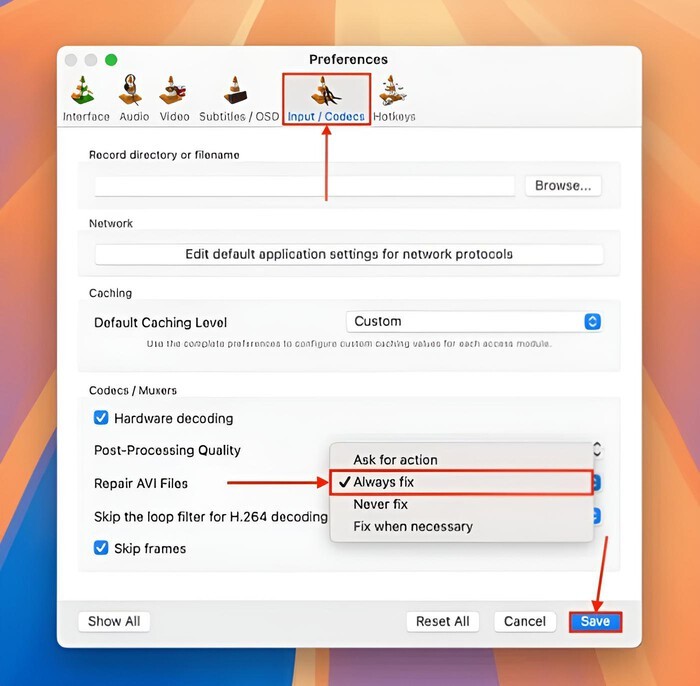Toggle the Skip frames checkbox
The image size is (700, 686).
(101, 548)
